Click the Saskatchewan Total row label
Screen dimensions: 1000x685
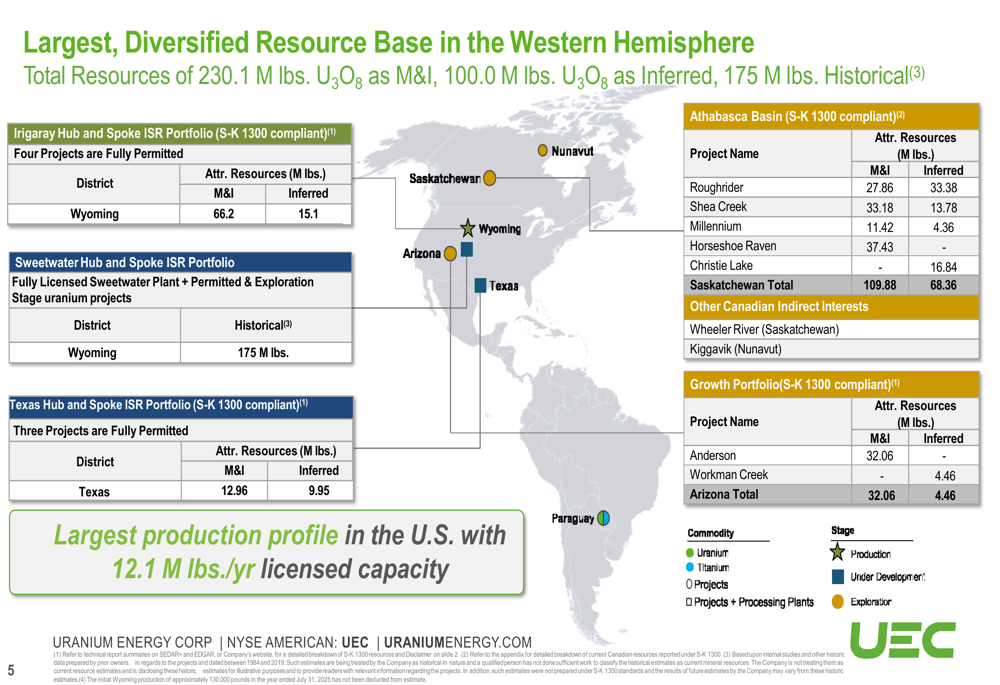pyautogui.click(x=741, y=285)
